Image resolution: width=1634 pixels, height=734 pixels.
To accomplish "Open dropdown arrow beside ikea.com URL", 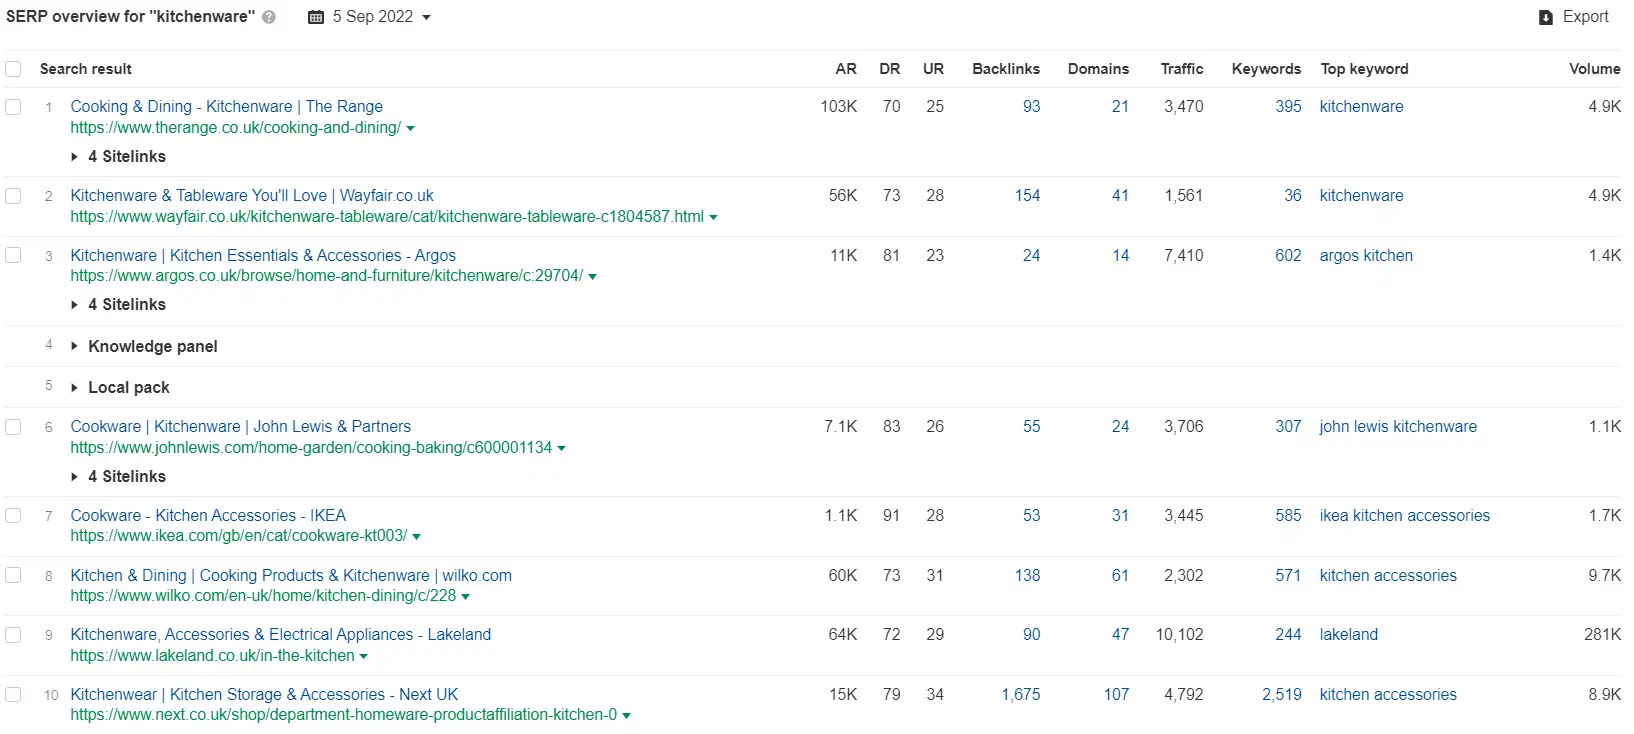I will click(x=416, y=537).
